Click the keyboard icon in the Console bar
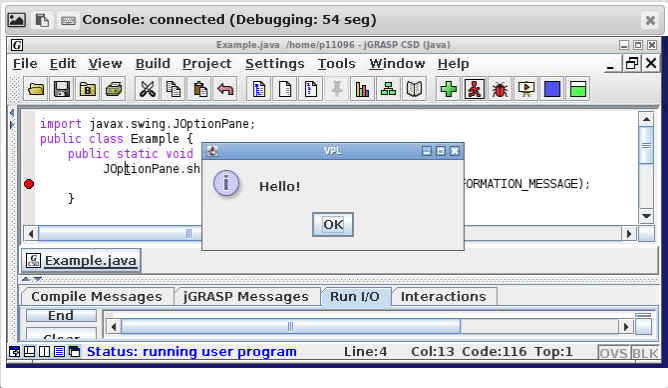668x388 pixels. tap(68, 20)
